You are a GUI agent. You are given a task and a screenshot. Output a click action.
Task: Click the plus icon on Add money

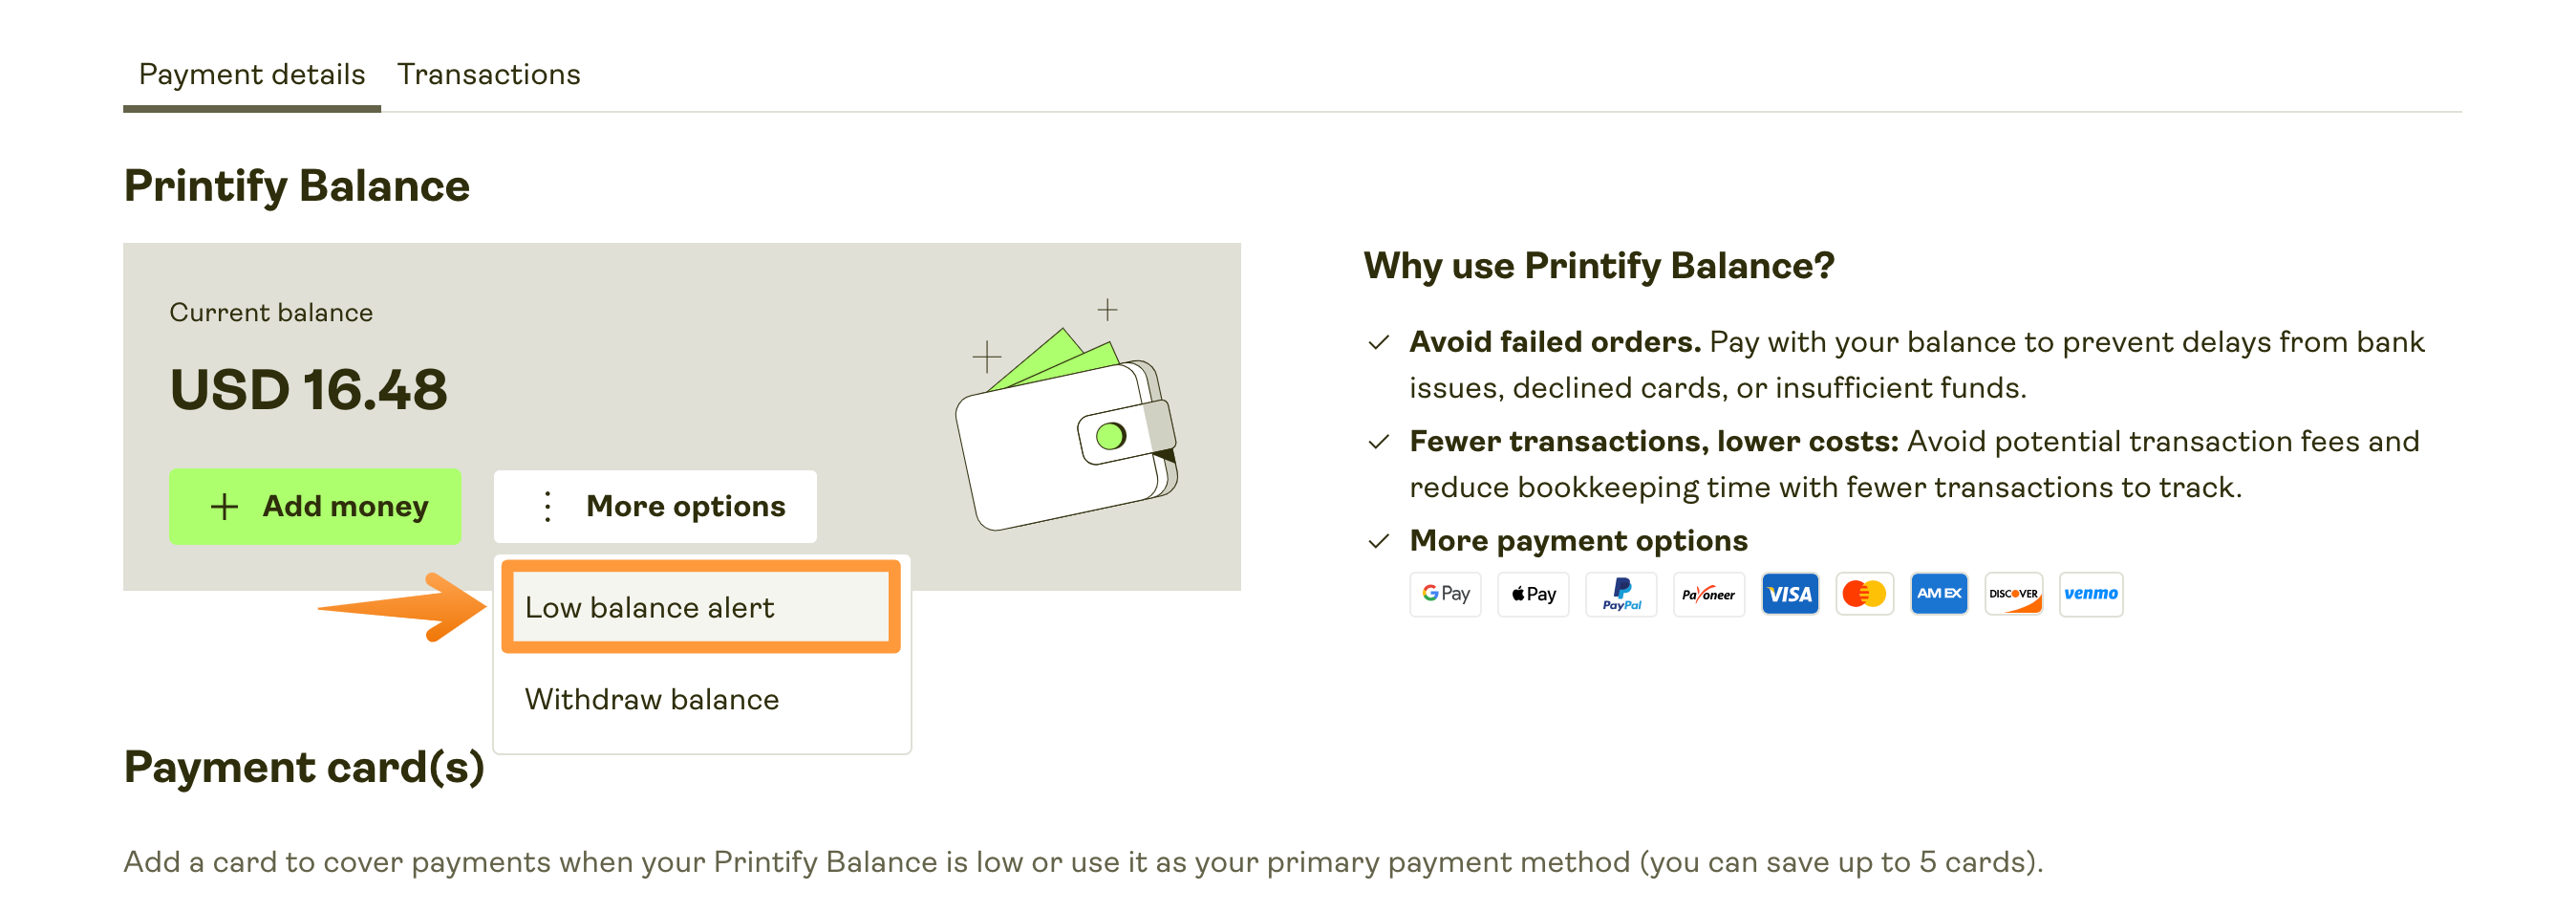(224, 507)
